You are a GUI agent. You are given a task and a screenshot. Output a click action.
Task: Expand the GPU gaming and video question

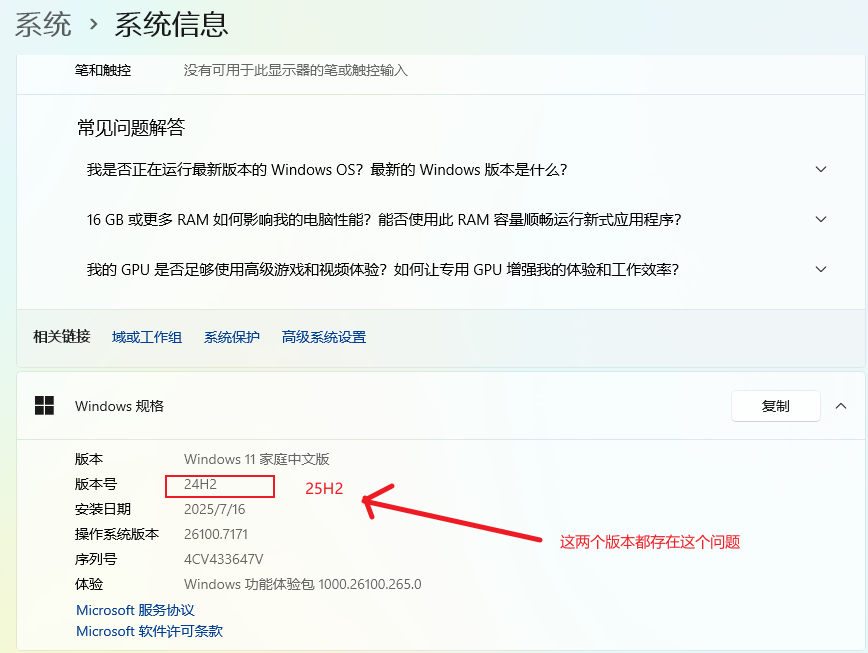pyautogui.click(x=821, y=269)
